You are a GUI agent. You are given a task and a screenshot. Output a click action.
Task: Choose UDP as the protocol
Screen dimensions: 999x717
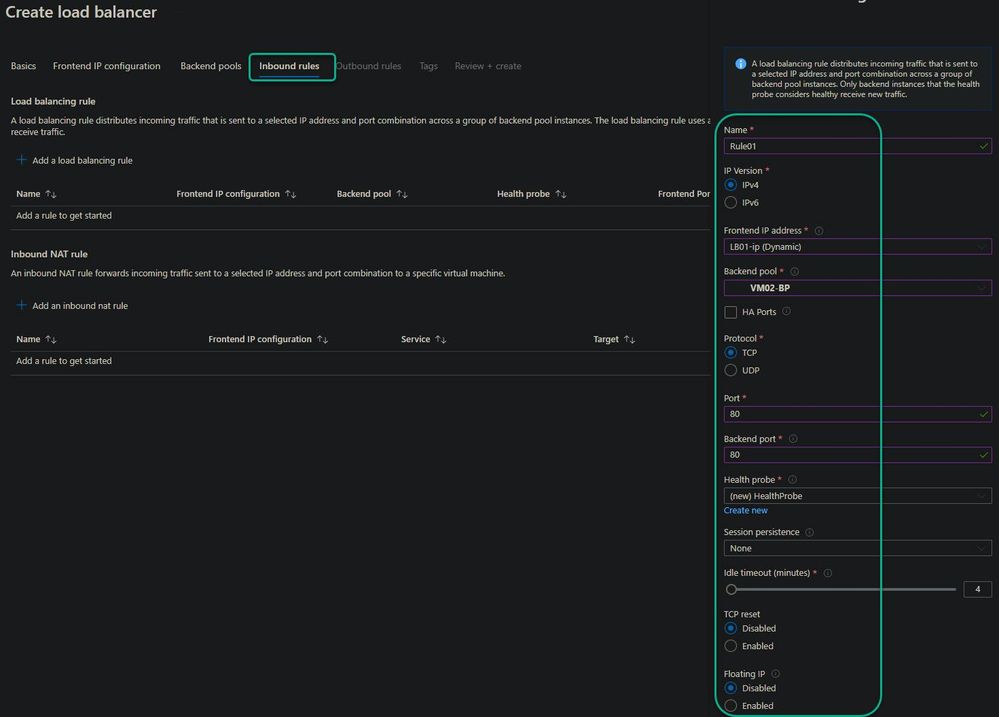(731, 371)
